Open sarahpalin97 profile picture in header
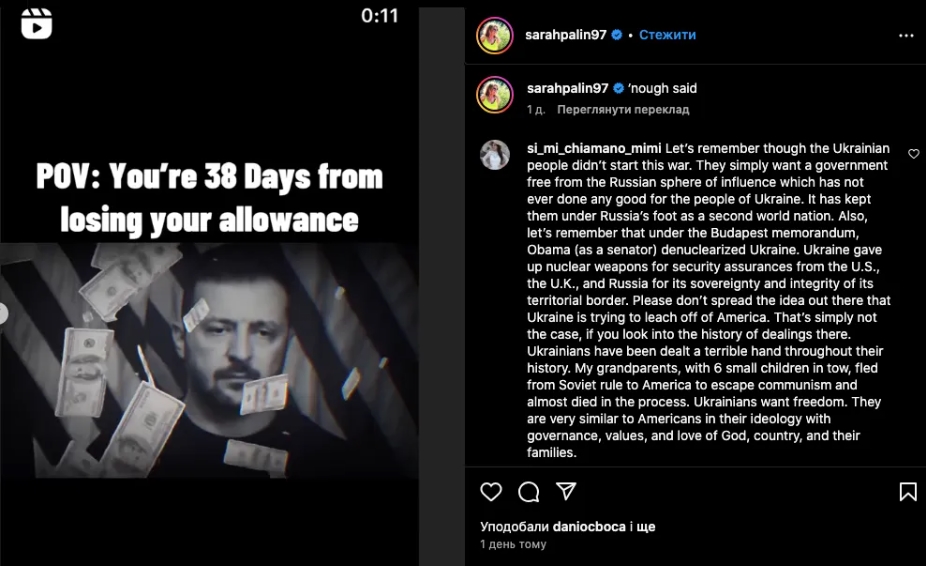Viewport: 926px width, 566px height. point(494,35)
